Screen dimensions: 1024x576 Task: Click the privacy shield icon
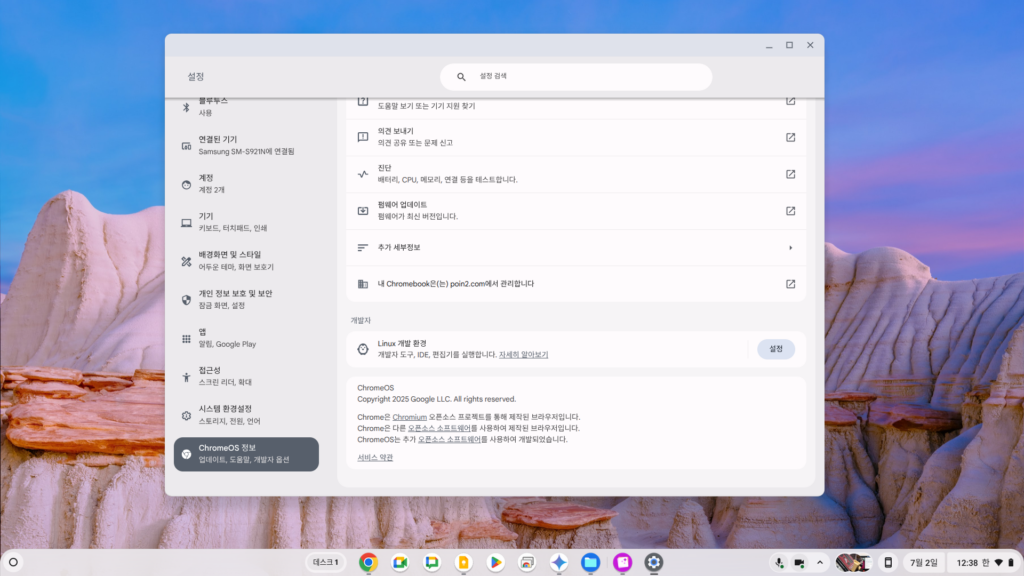pyautogui.click(x=186, y=300)
